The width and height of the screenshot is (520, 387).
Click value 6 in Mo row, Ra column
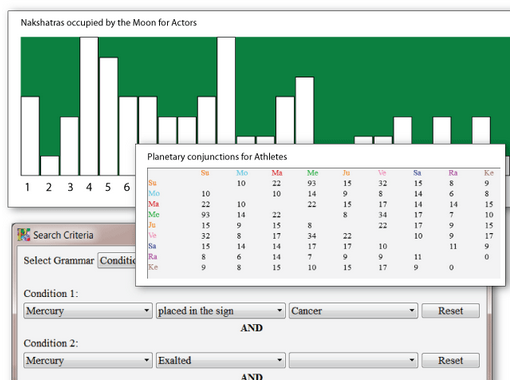coord(451,194)
